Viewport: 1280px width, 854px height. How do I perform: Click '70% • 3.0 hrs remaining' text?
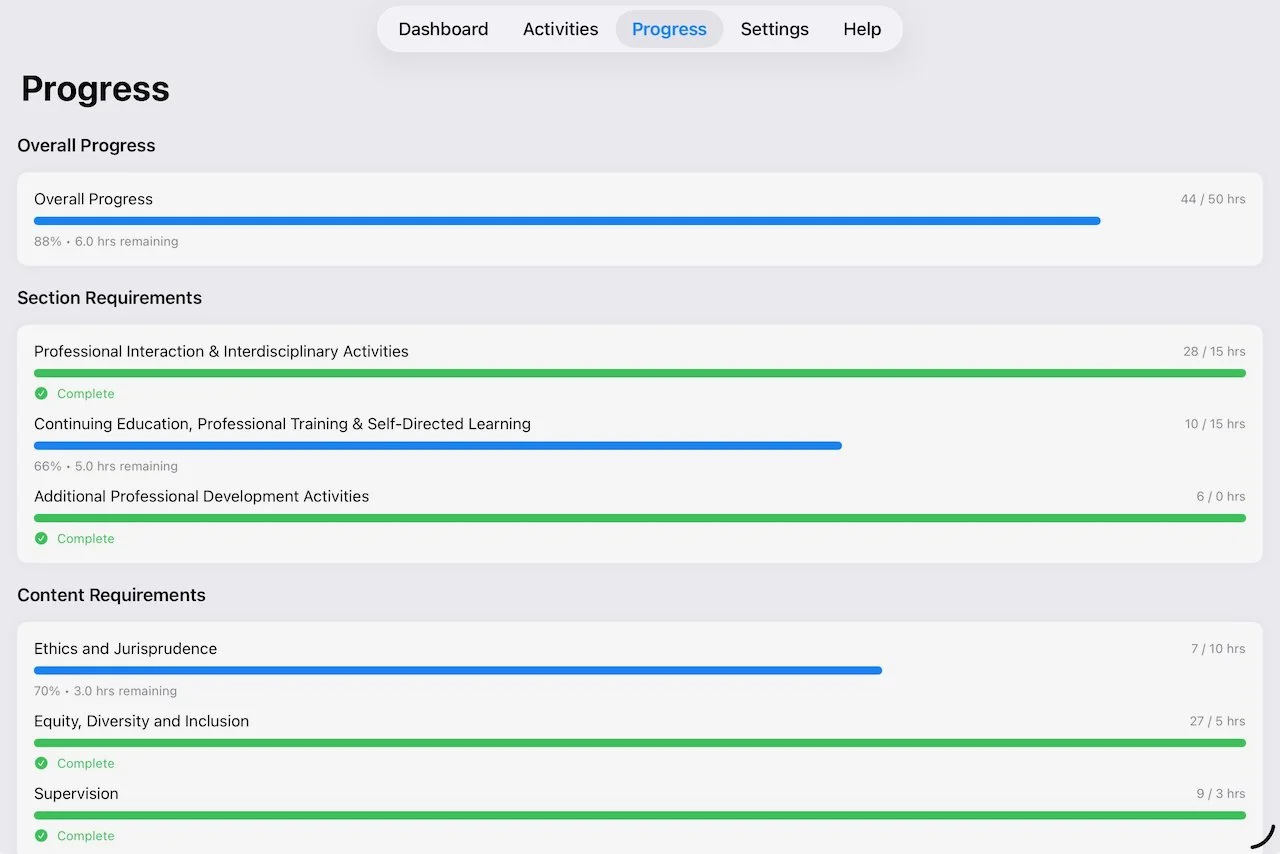(x=105, y=691)
